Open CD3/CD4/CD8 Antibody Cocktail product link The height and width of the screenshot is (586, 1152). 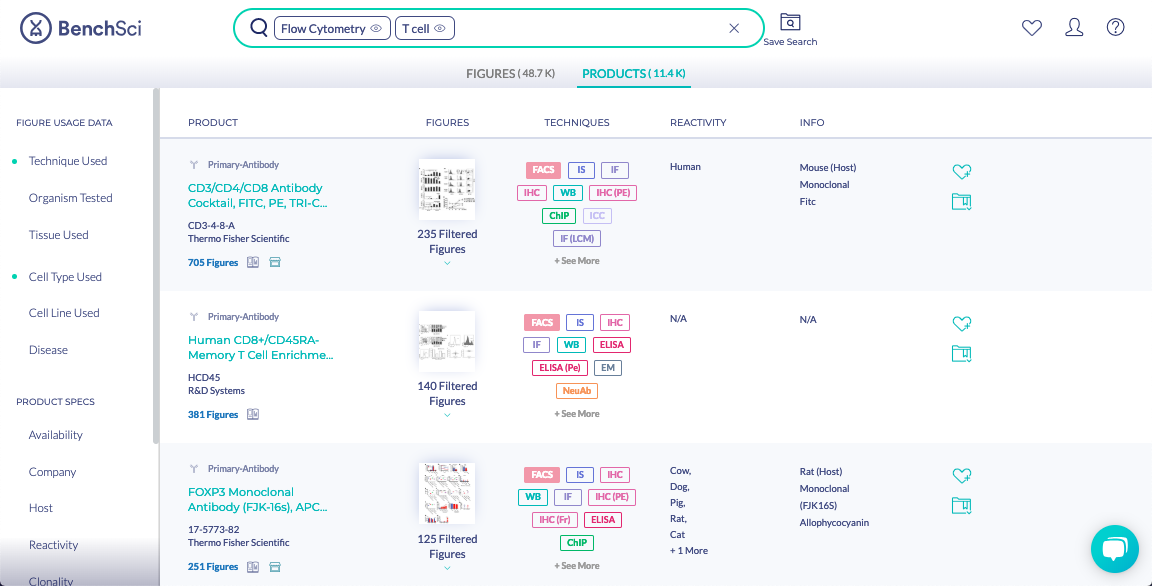click(x=258, y=195)
